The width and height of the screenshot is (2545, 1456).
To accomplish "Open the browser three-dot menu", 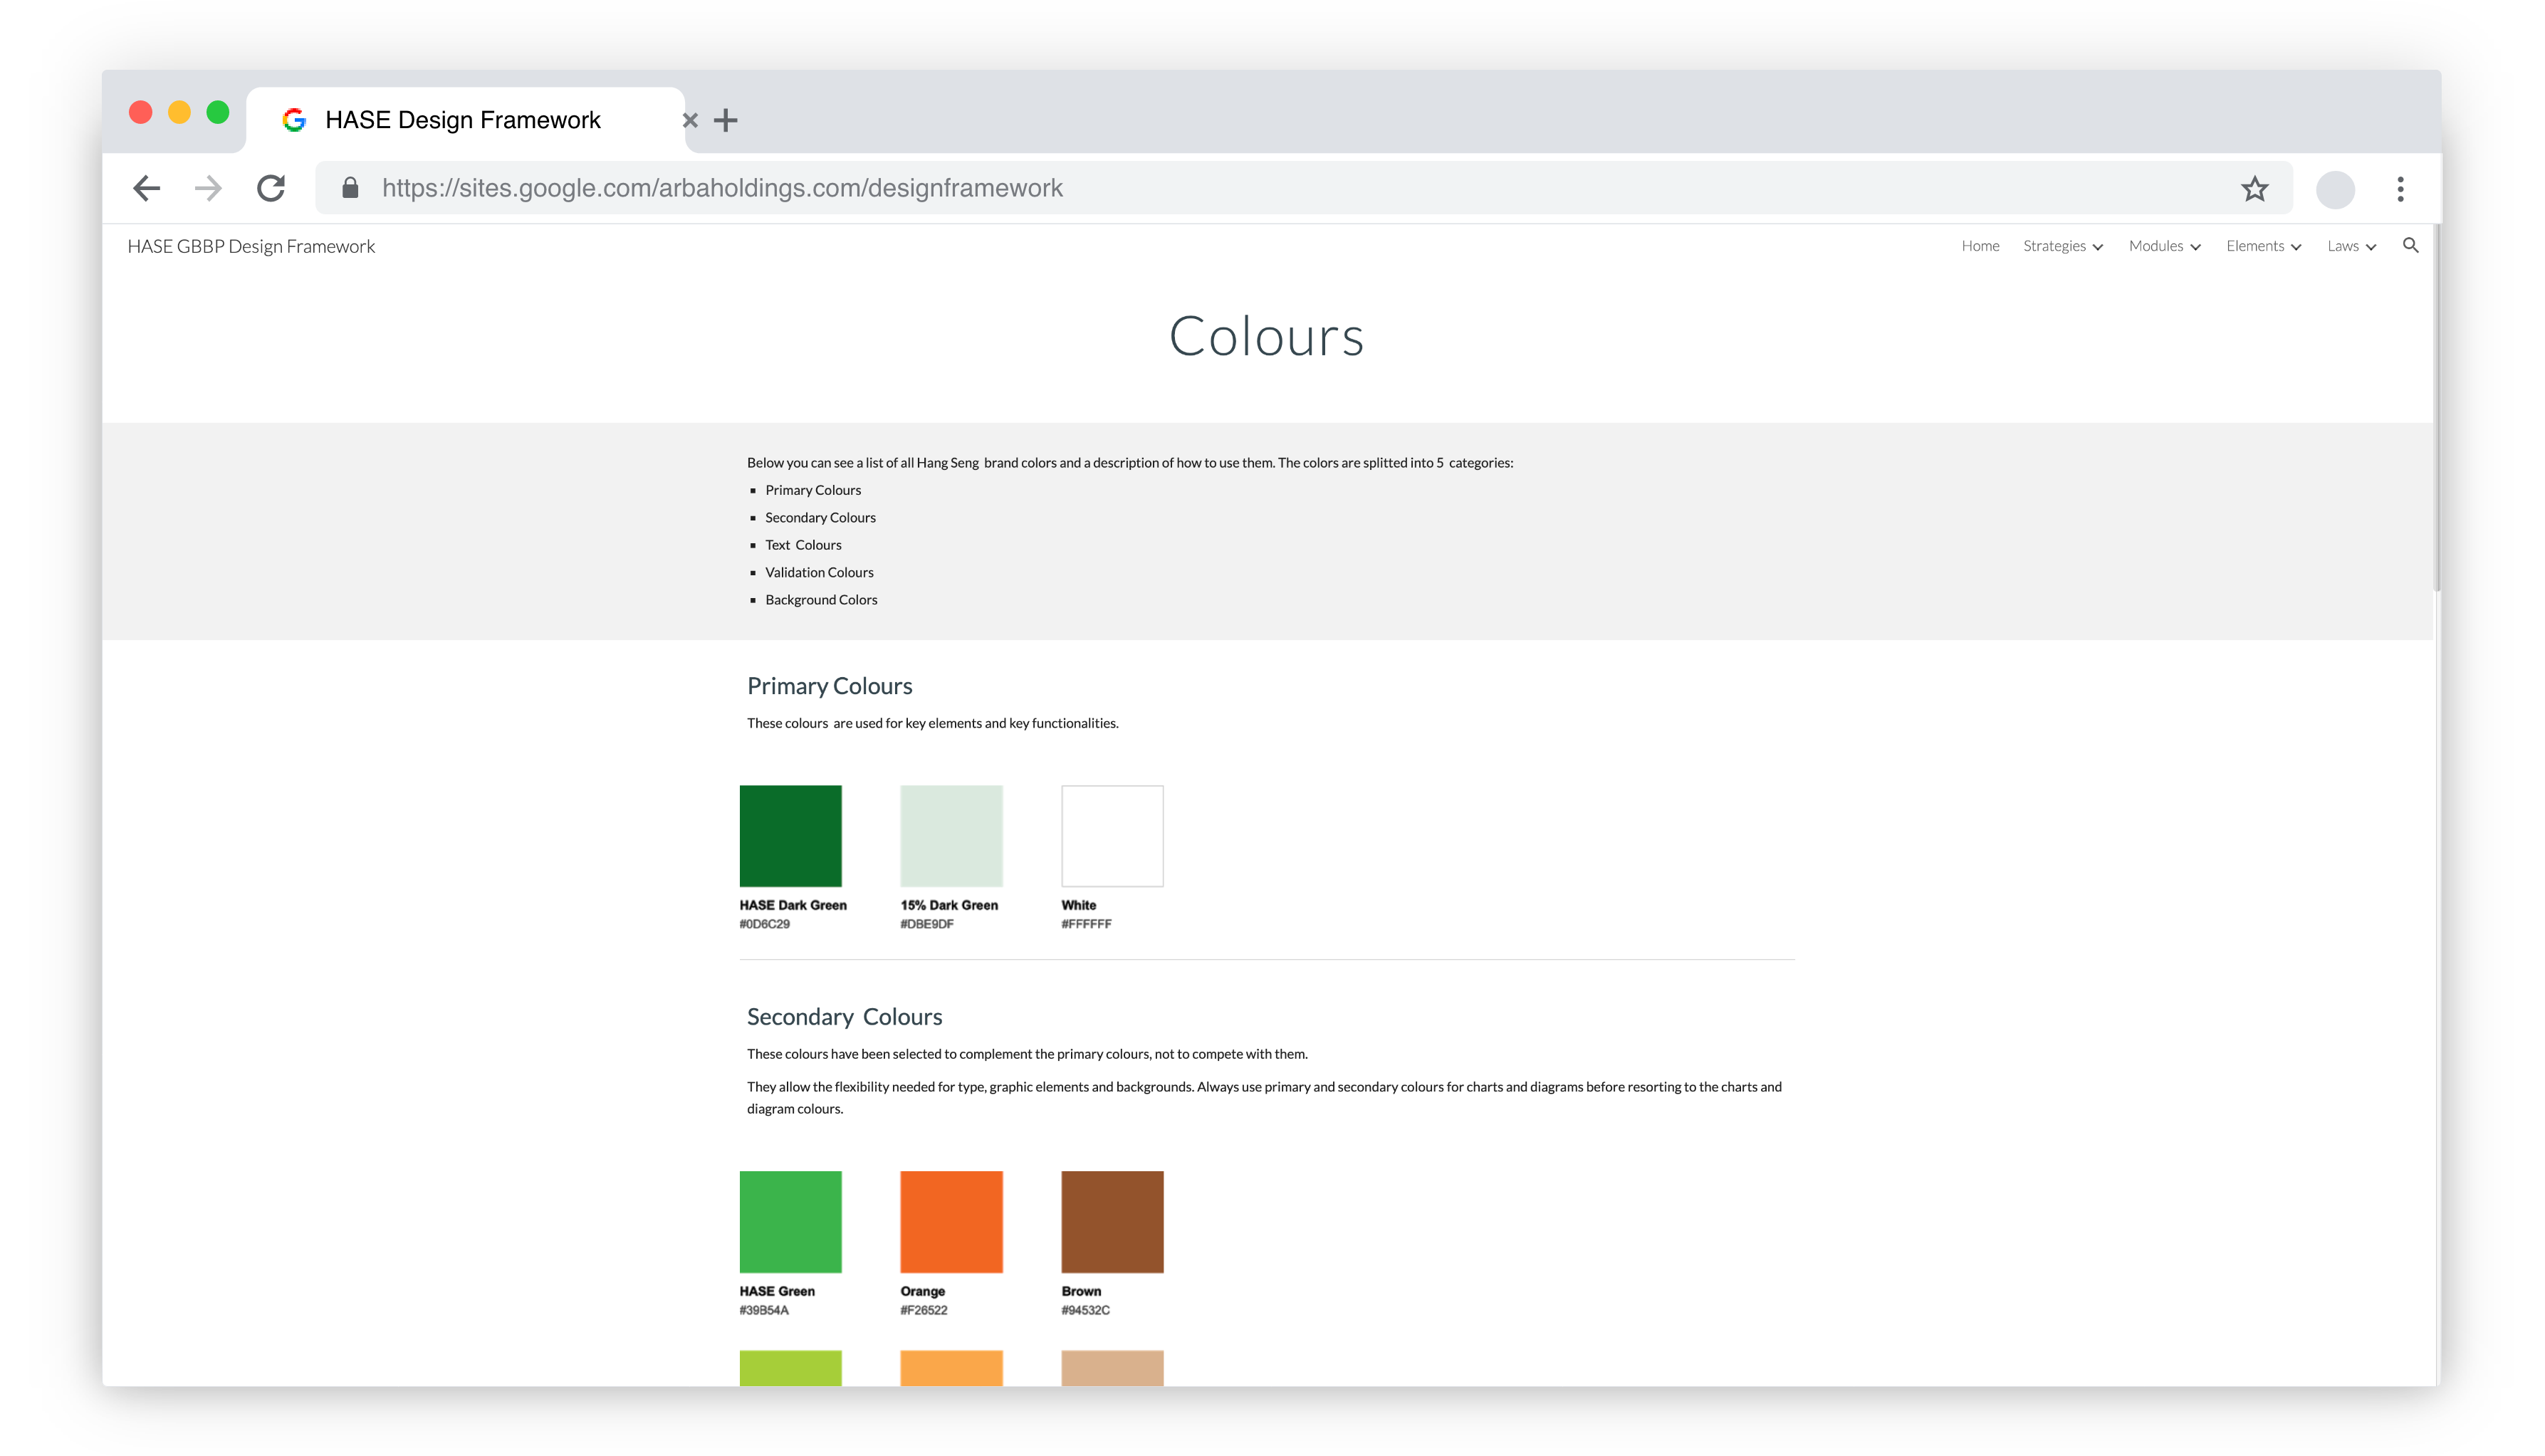I will tap(2400, 189).
